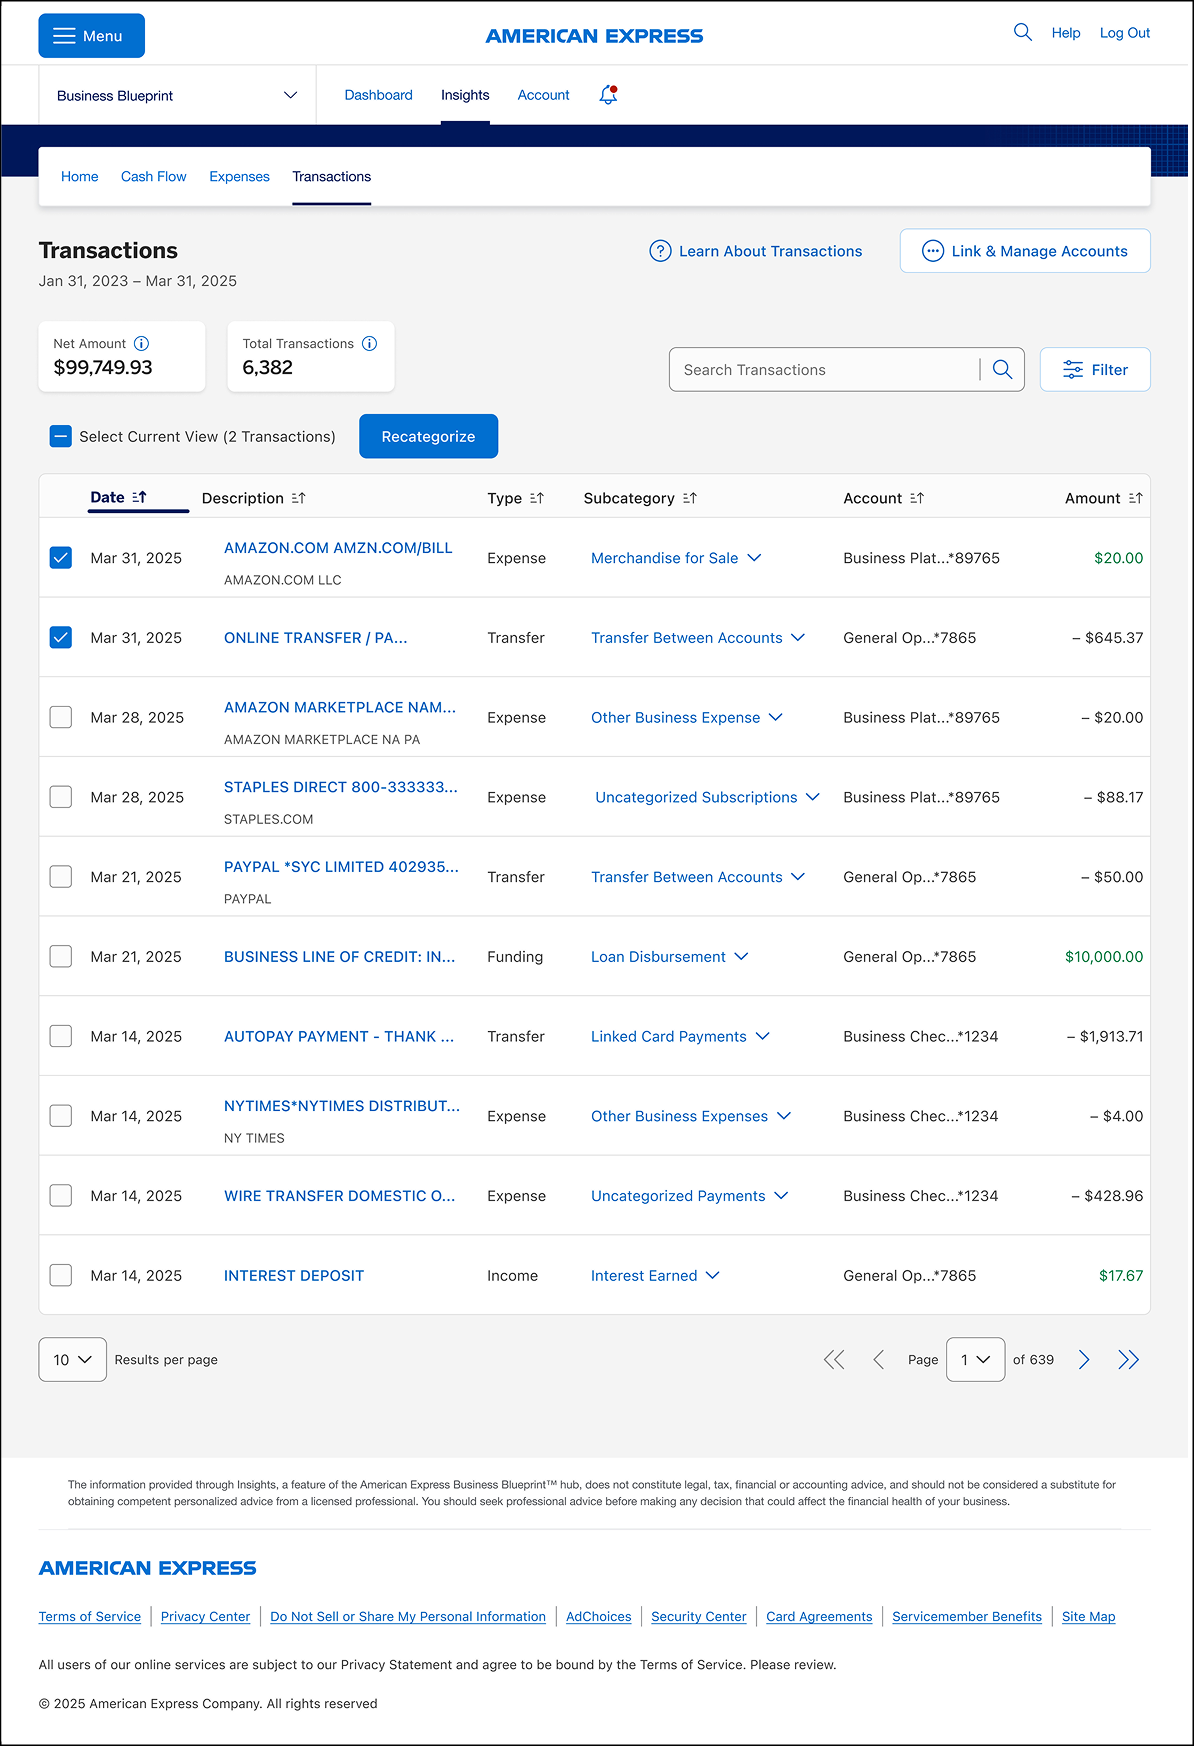The width and height of the screenshot is (1194, 1746).
Task: Jump to last page double-chevron icon
Action: (x=1129, y=1359)
